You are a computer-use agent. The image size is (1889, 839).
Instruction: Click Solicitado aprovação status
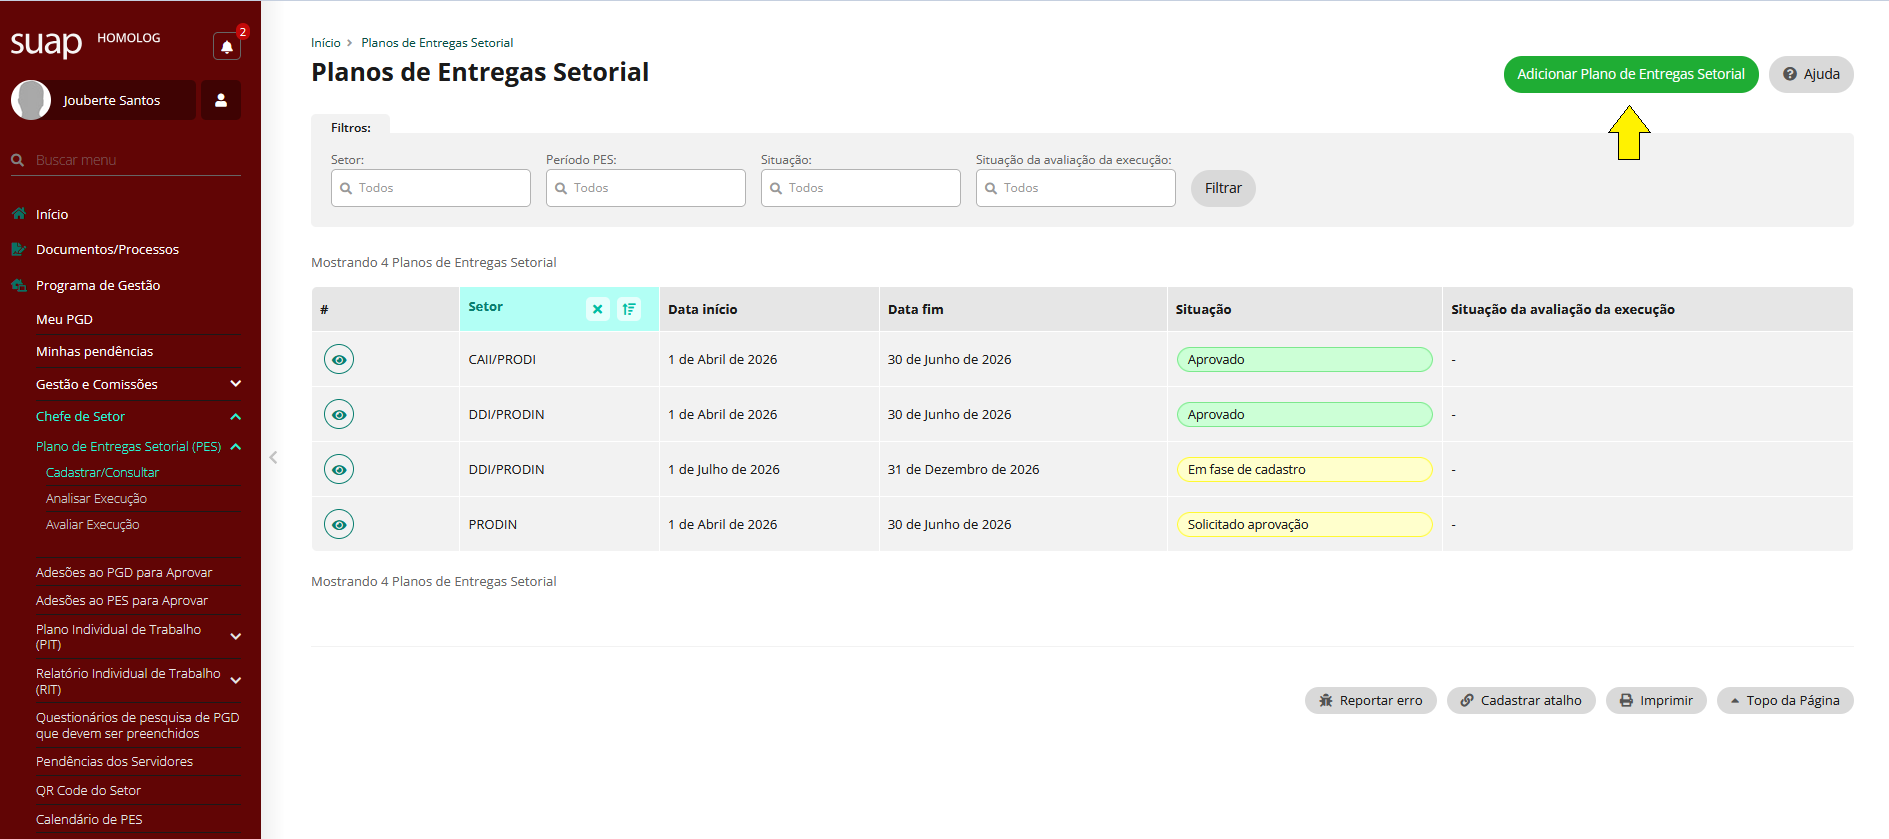click(1304, 524)
